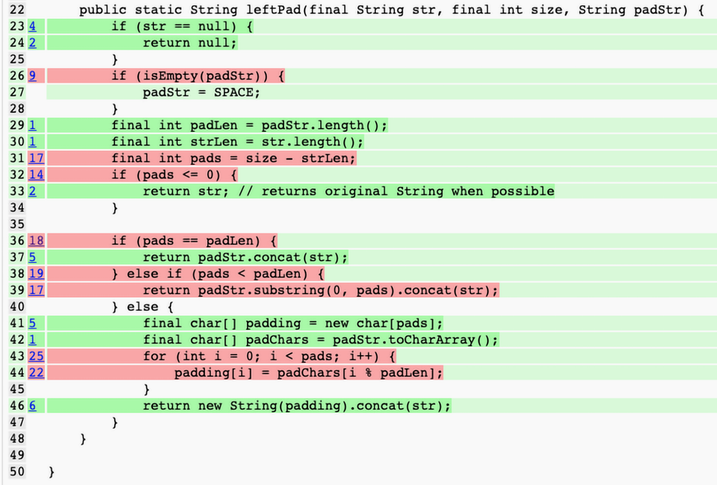
Task: Click hit count link 17 on line 31
Action: 37,158
